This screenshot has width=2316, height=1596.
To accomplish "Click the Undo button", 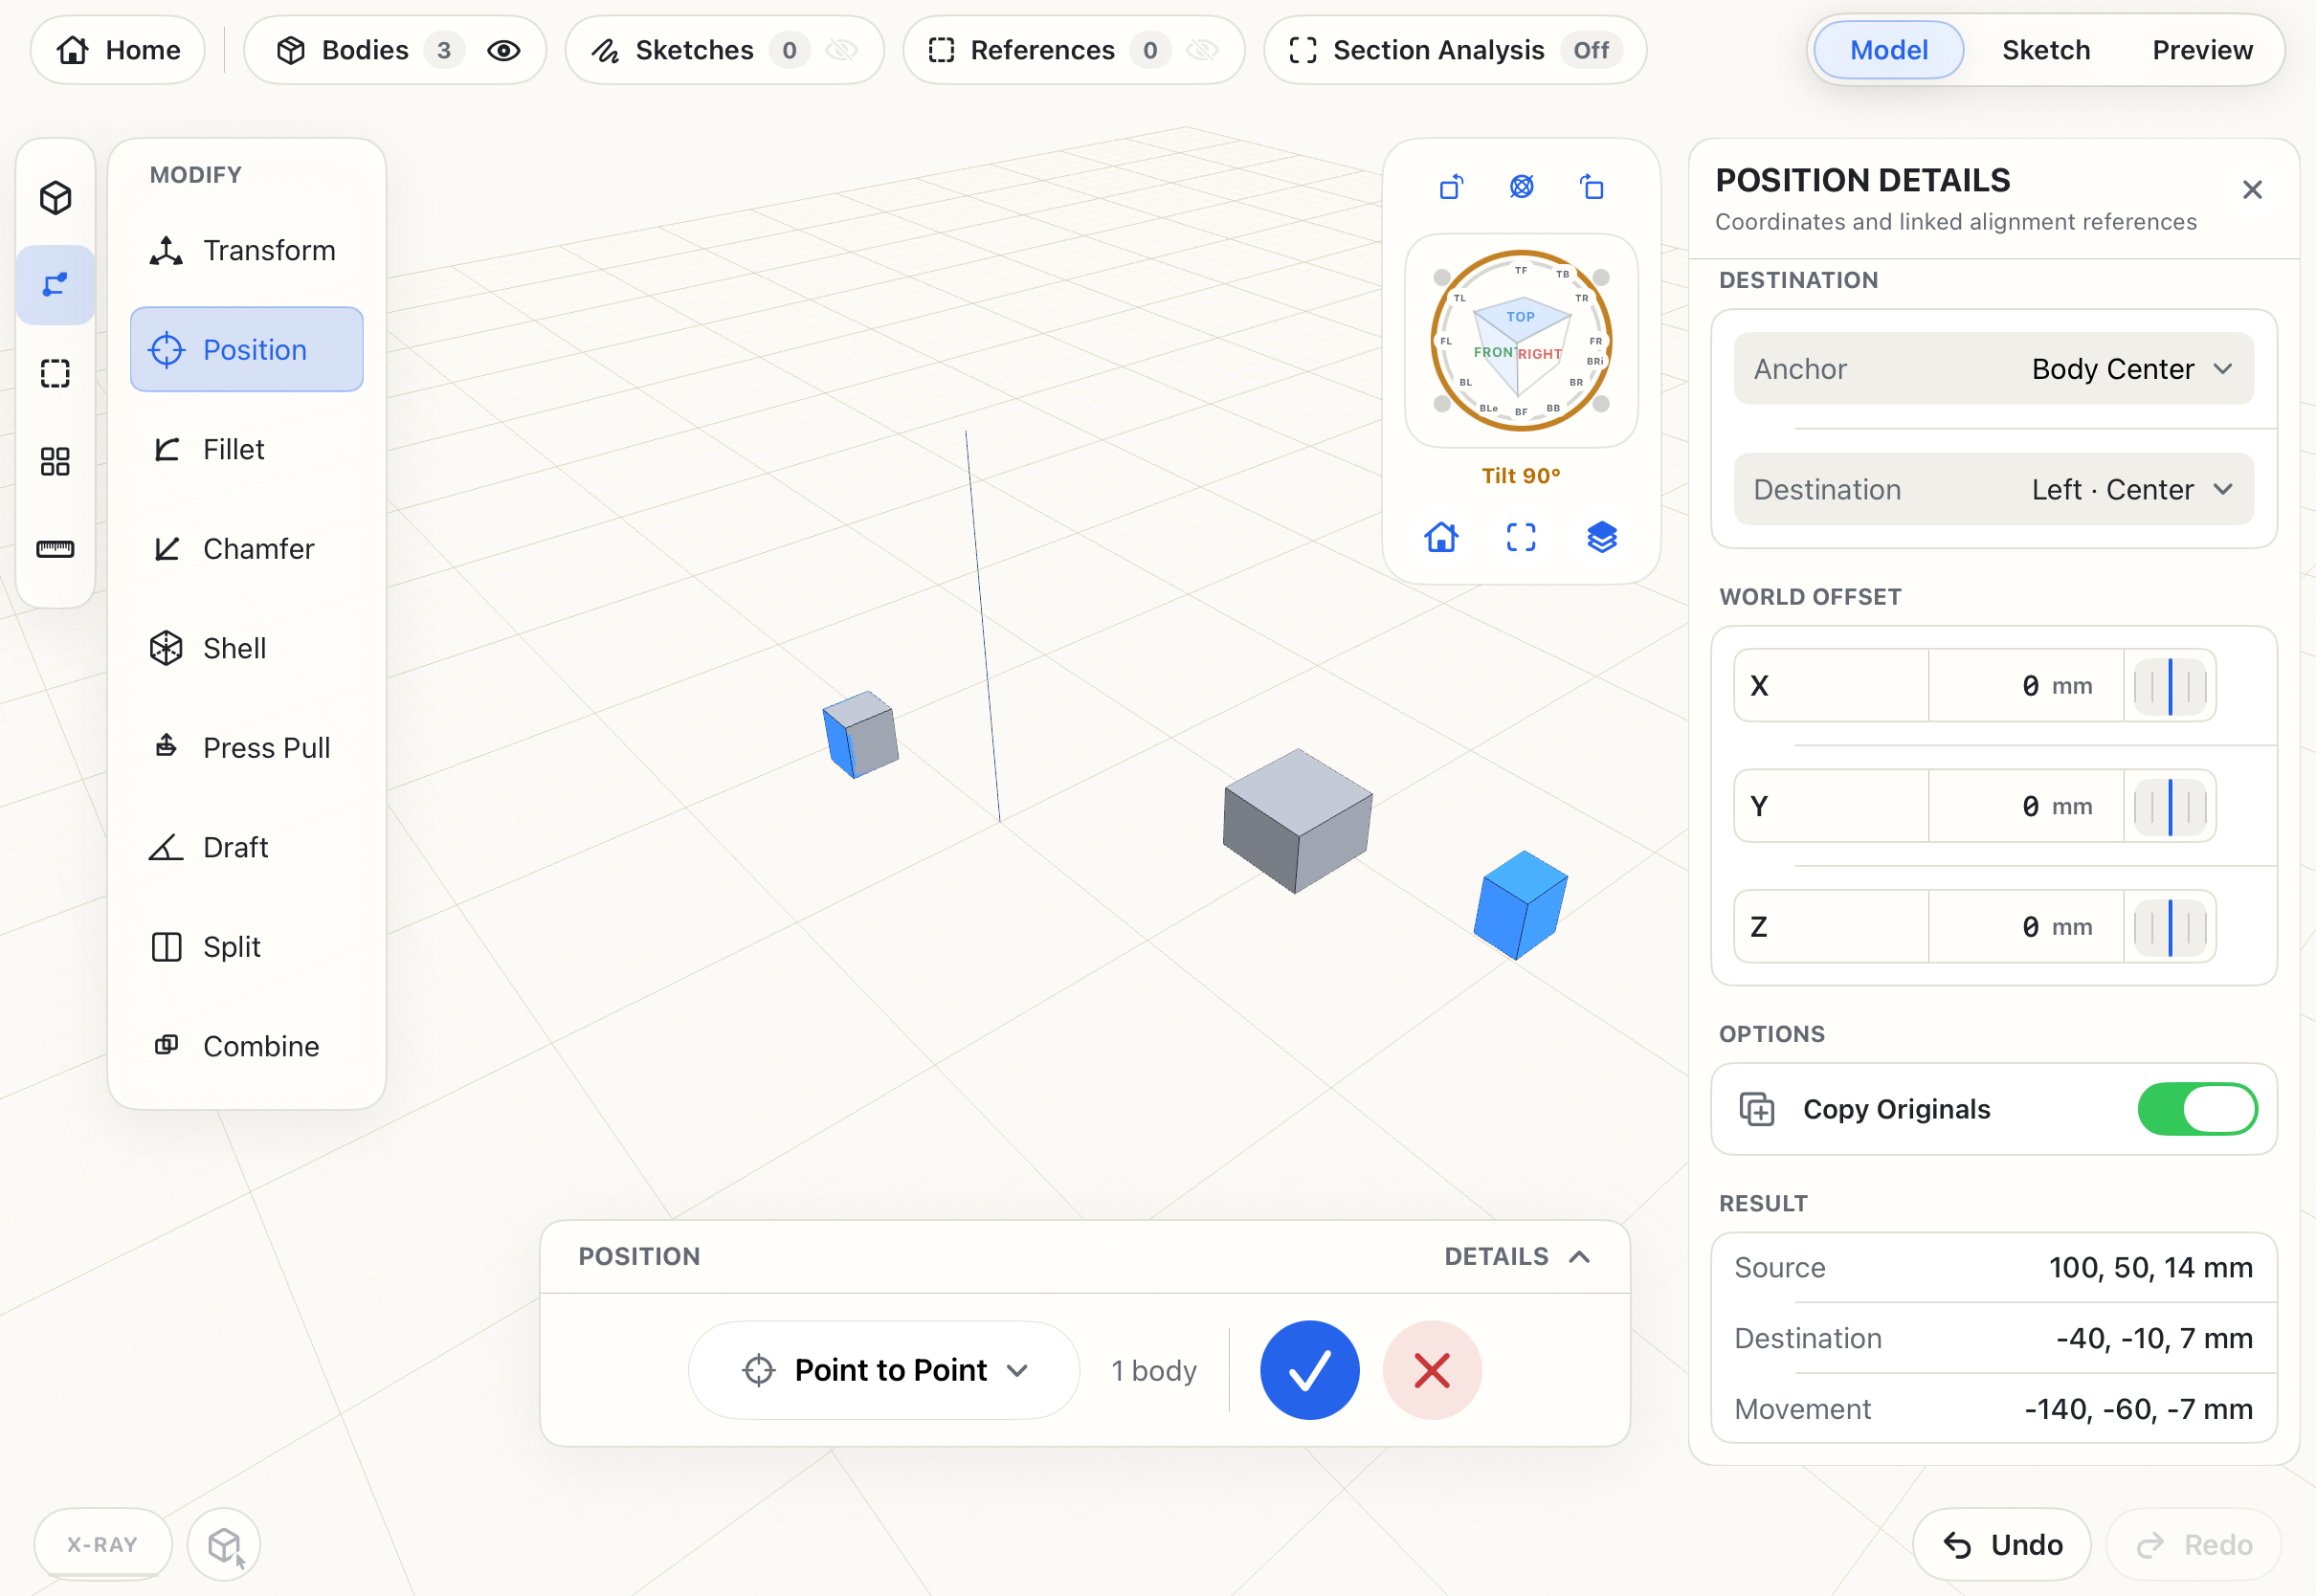I will pos(2002,1545).
